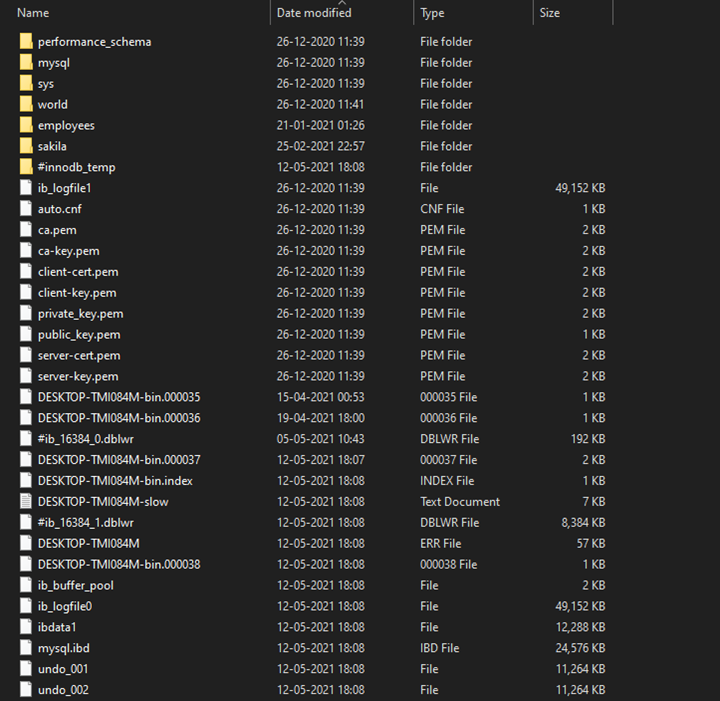Click the undo_002 file icon

coord(26,690)
